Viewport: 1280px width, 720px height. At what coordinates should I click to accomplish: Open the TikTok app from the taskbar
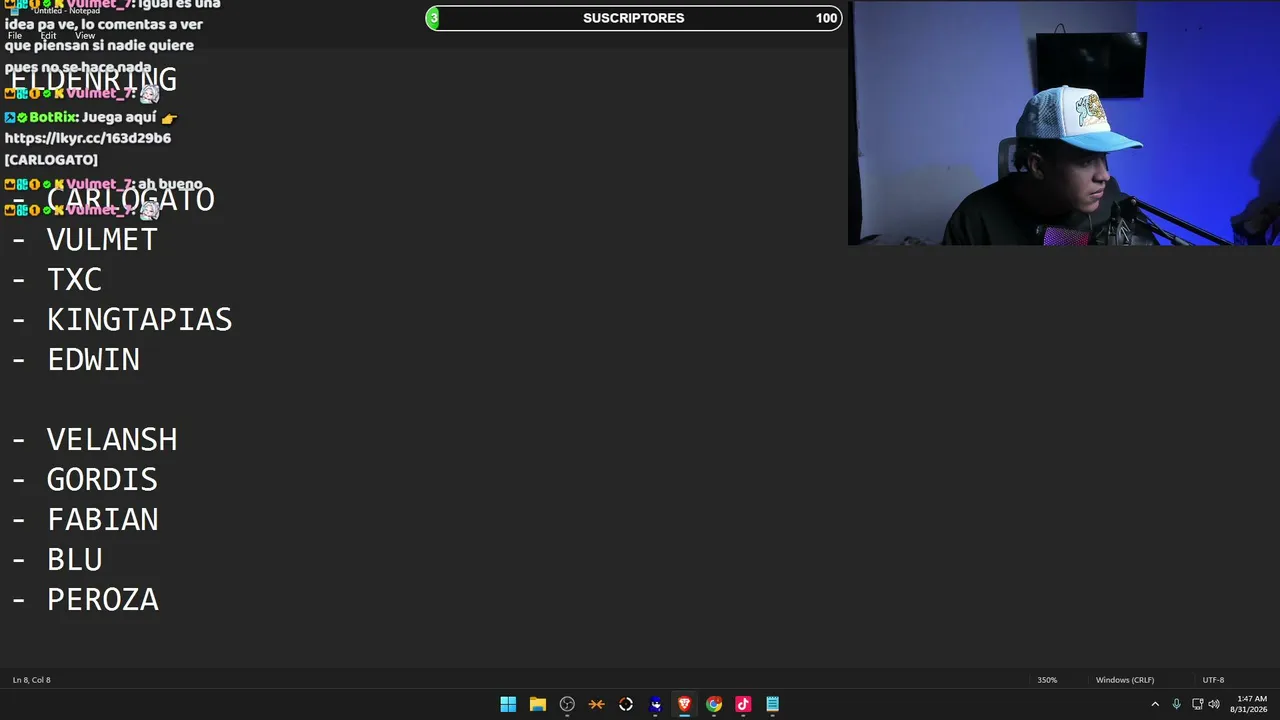[x=743, y=704]
